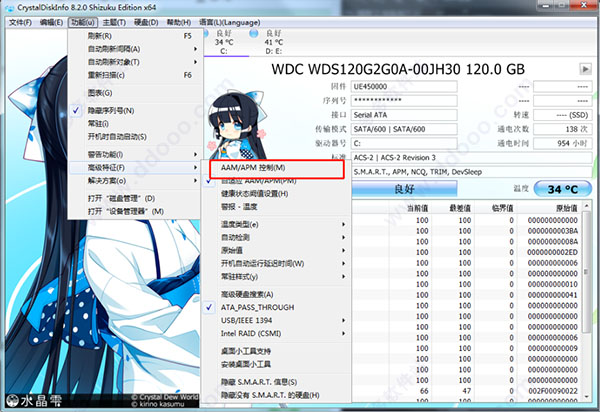Select 高级特征(F) menu entry
The height and width of the screenshot is (412, 600).
click(135, 168)
